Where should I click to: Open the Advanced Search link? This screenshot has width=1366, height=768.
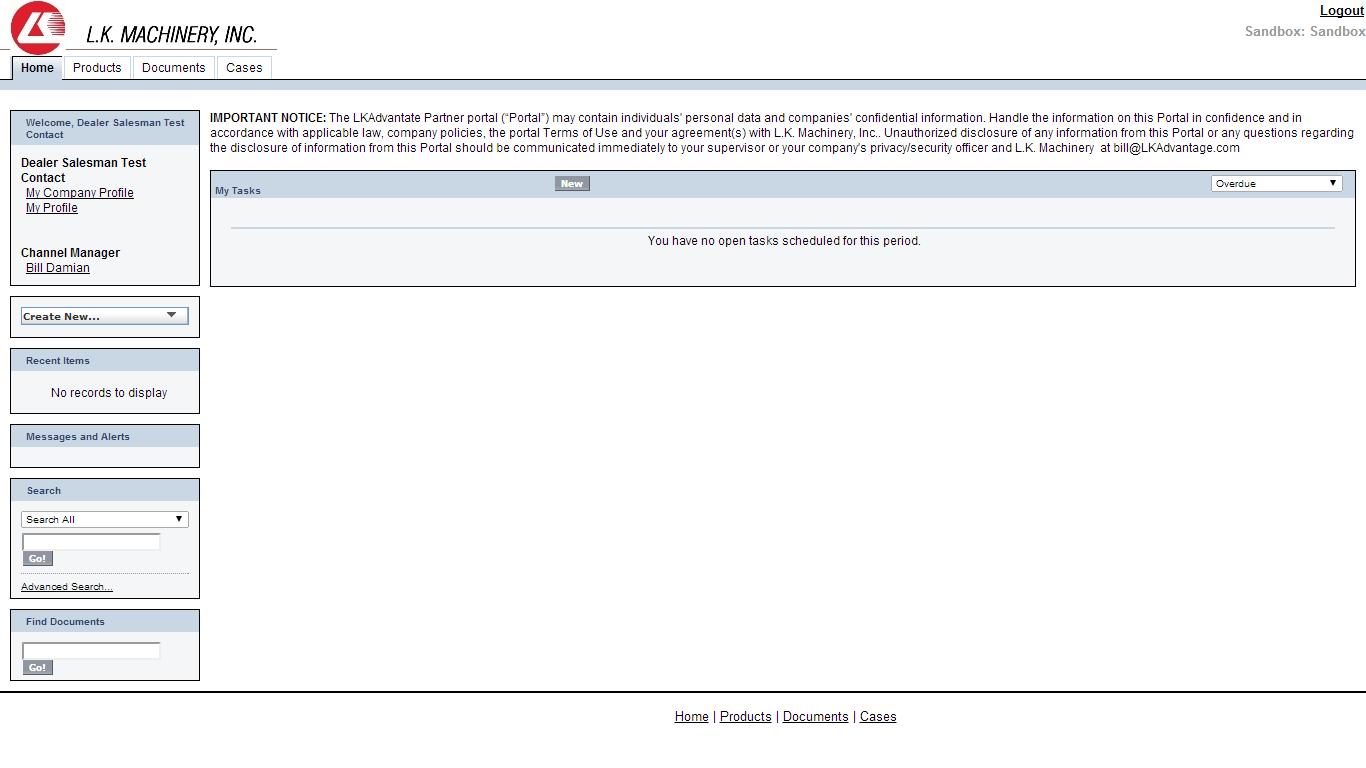point(67,587)
